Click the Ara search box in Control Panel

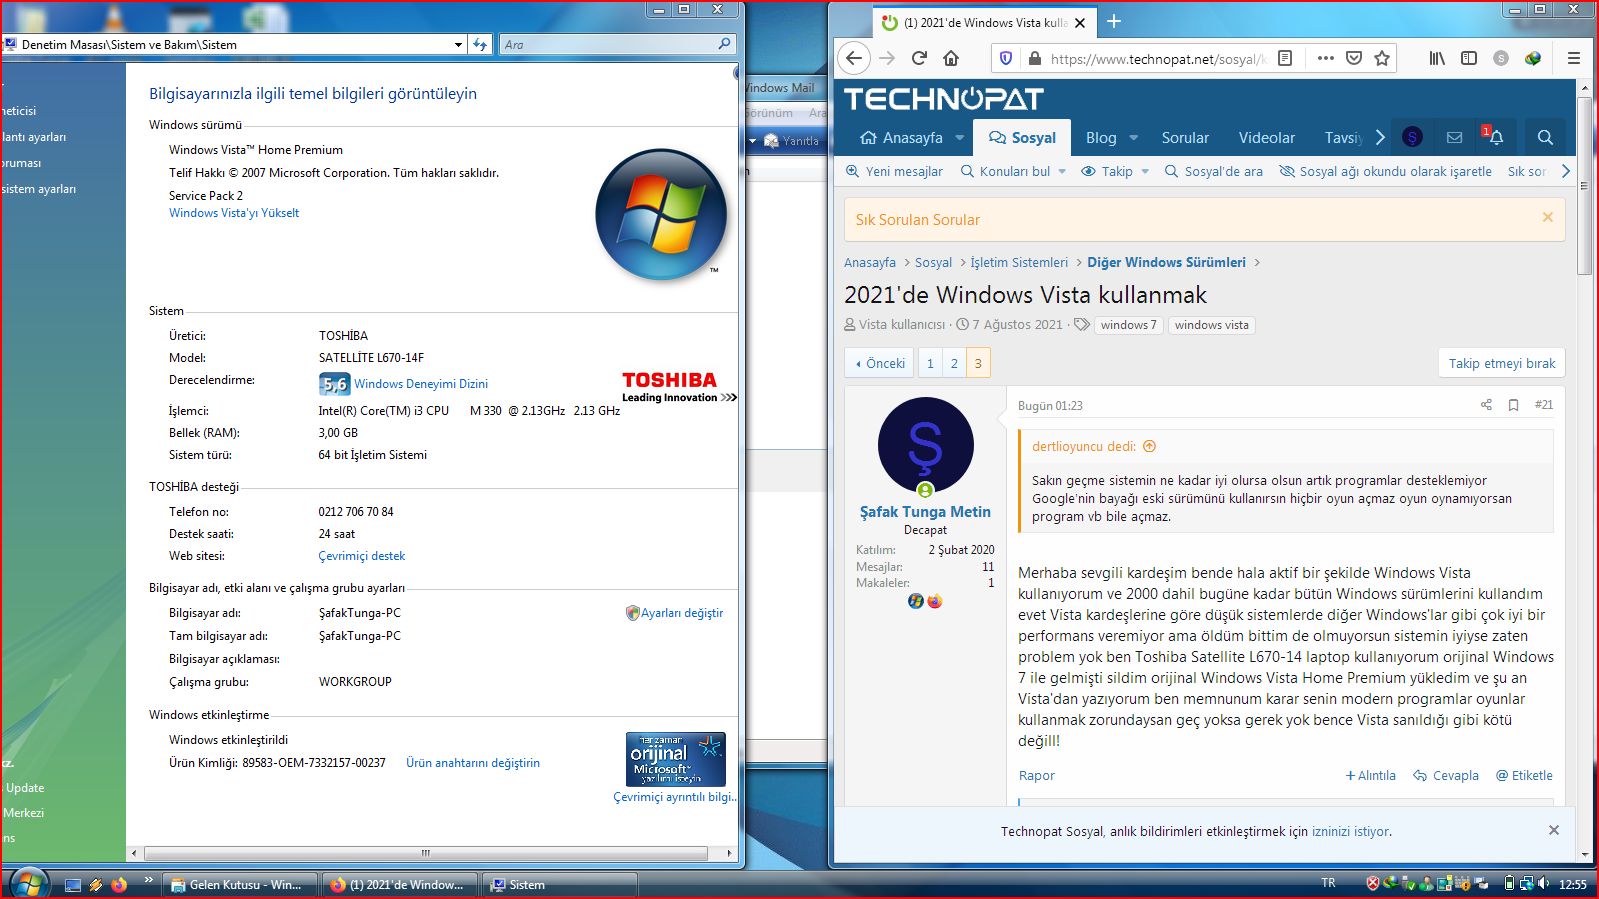[618, 44]
